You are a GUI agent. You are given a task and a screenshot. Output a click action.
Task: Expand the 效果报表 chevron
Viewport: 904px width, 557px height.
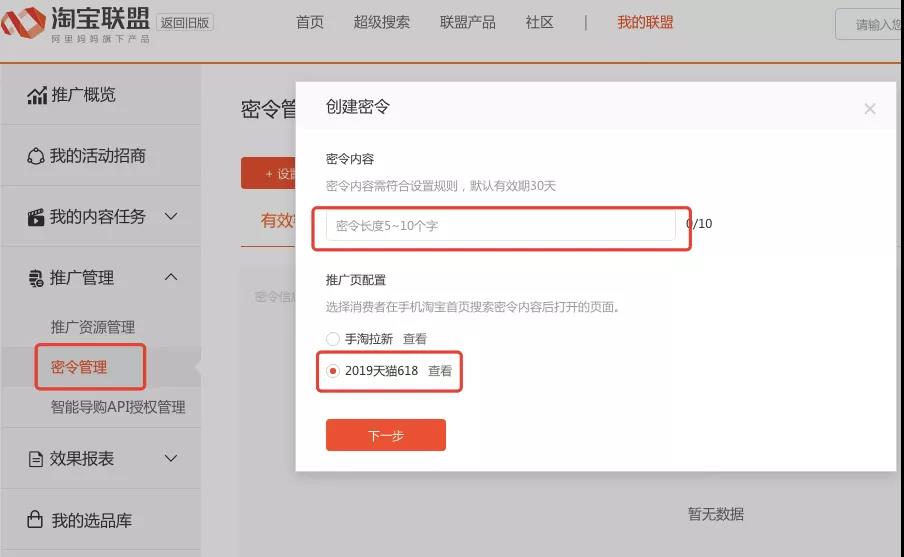click(x=171, y=458)
